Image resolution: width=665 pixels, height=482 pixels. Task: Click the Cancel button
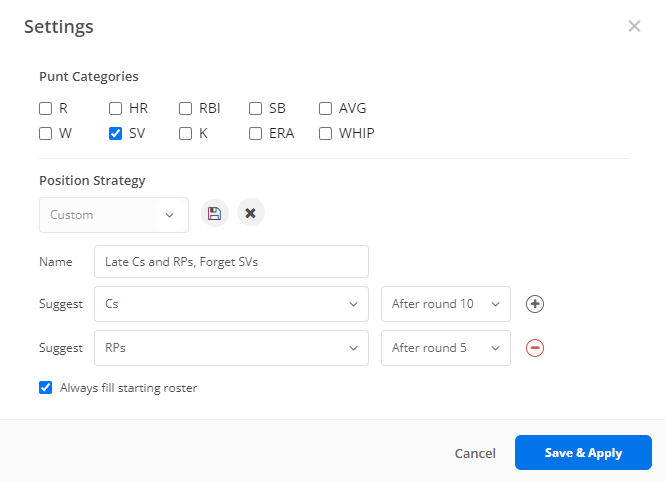click(x=475, y=453)
